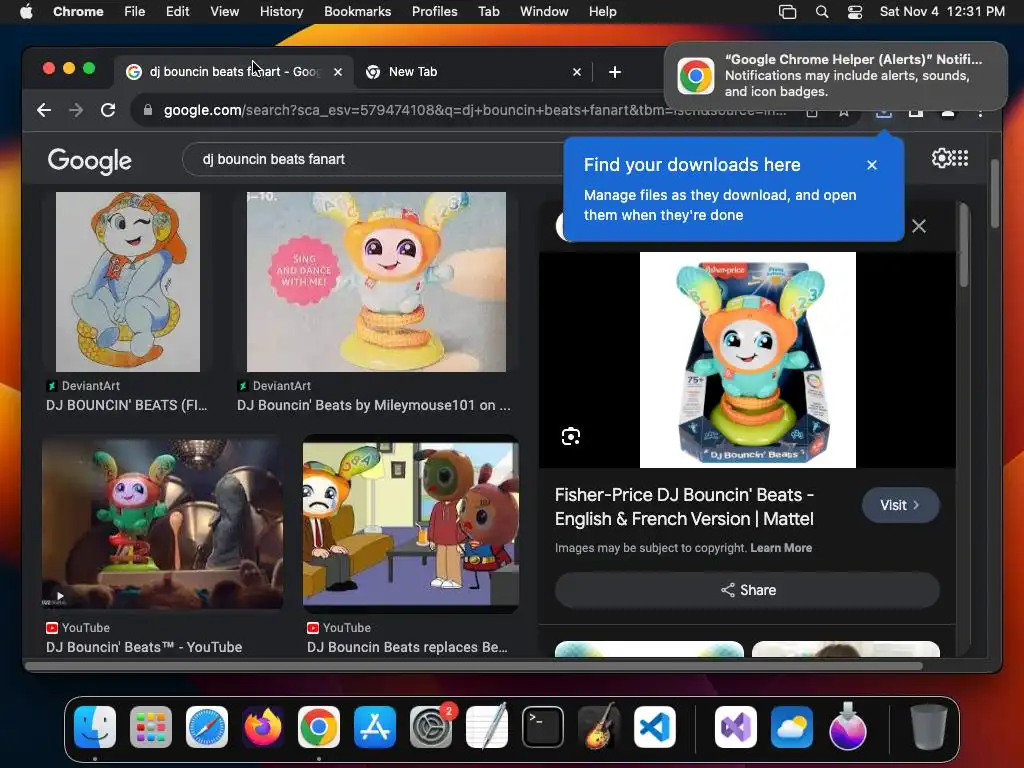The height and width of the screenshot is (768, 1024).
Task: Open purple Visual Studio from the dock
Action: click(736, 727)
